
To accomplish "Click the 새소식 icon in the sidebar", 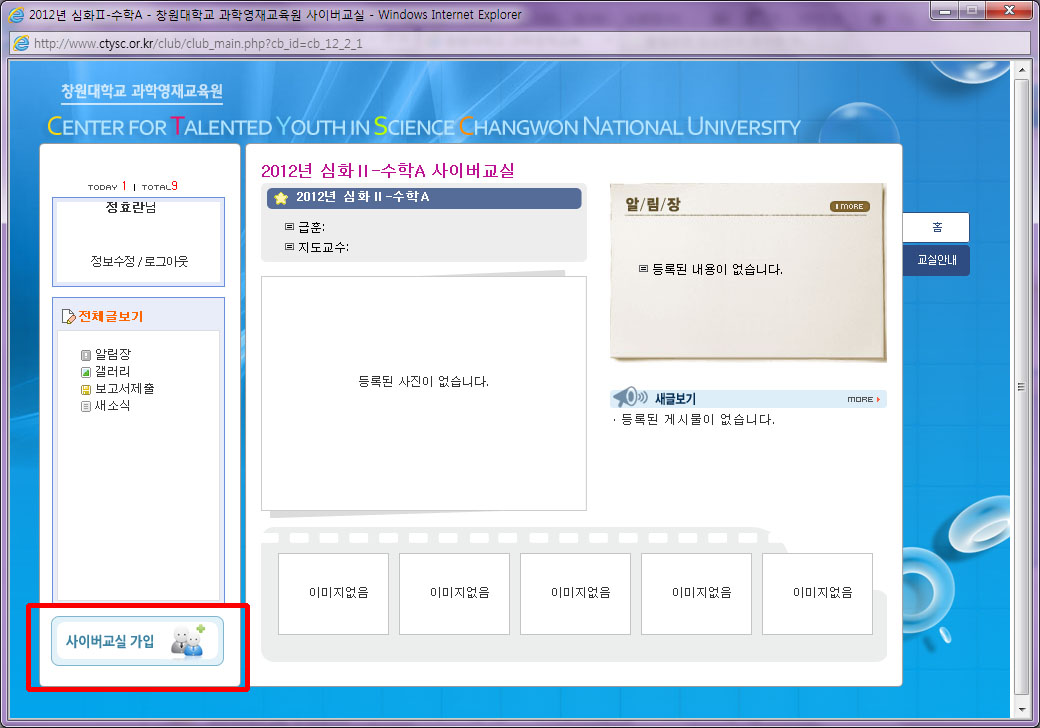I will pos(86,406).
